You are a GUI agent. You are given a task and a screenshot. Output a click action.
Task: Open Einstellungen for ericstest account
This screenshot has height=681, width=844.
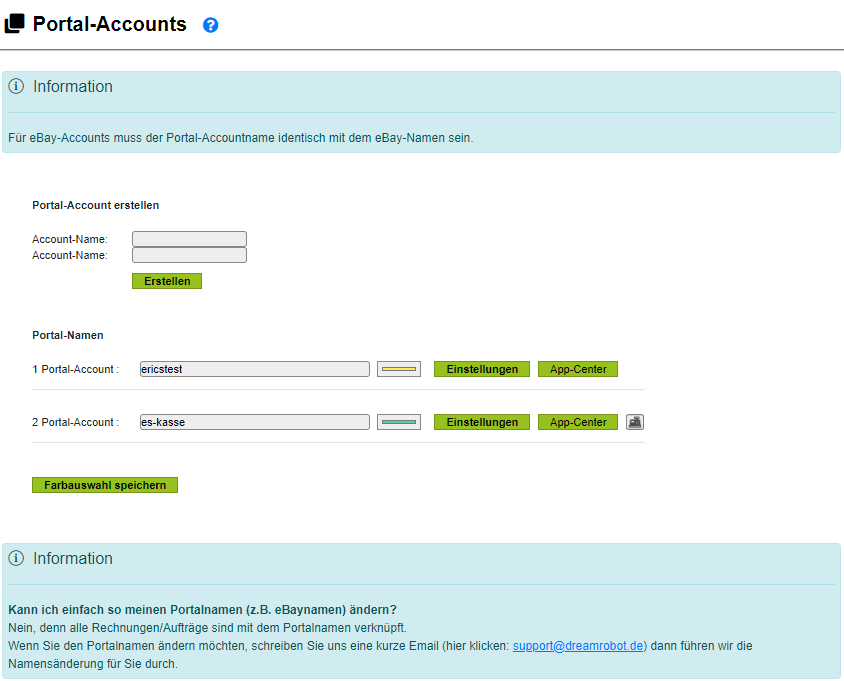[x=482, y=369]
